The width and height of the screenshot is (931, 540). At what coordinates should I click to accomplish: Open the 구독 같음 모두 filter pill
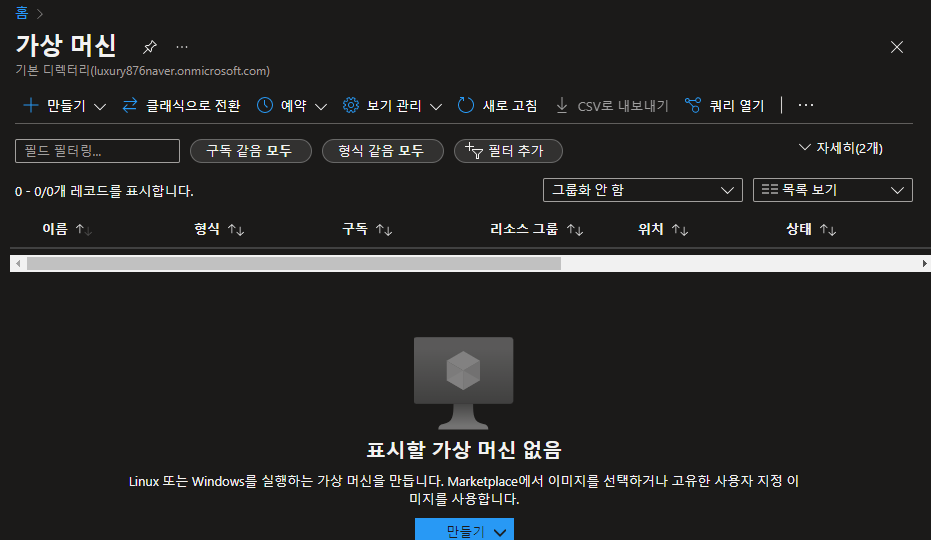pos(251,151)
